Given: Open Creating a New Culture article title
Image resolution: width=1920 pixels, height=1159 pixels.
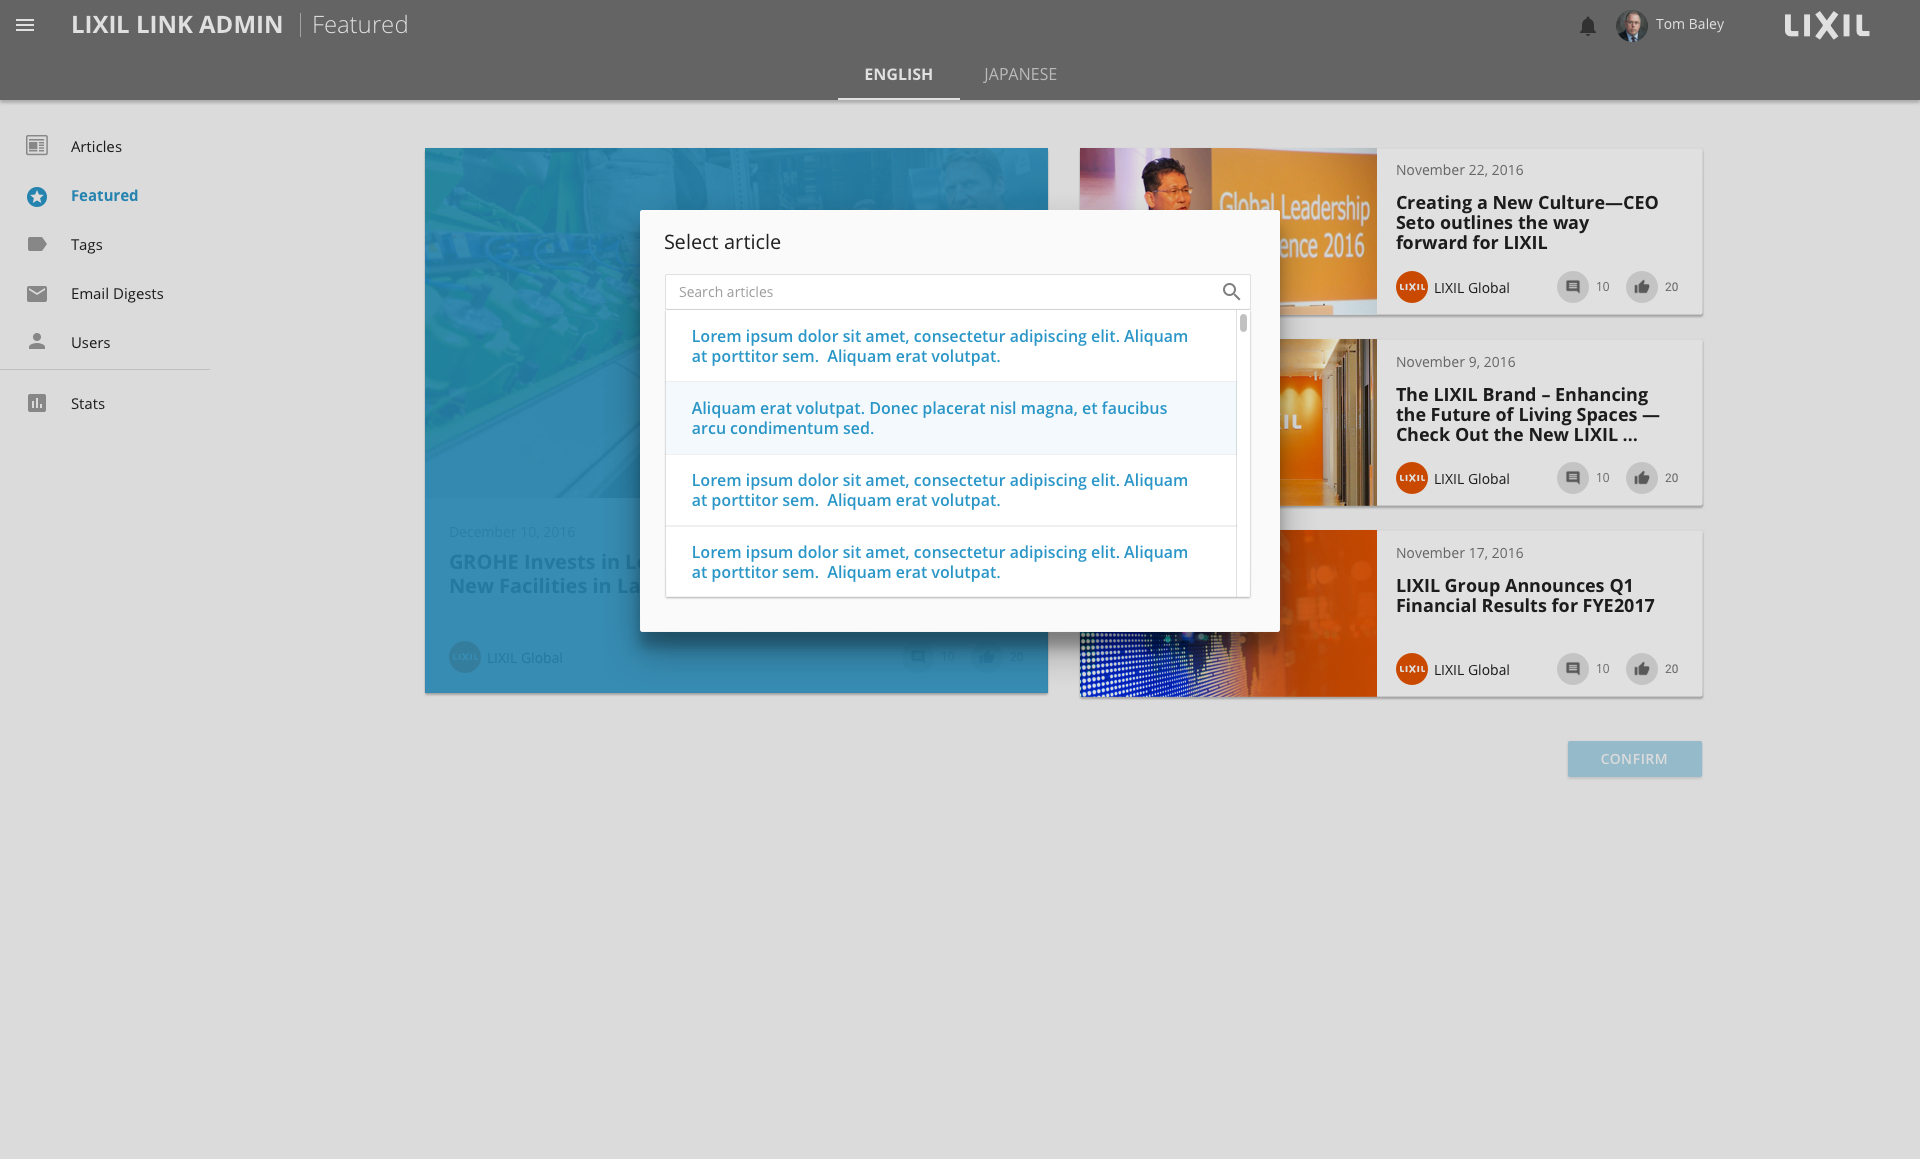Looking at the screenshot, I should click(x=1527, y=222).
